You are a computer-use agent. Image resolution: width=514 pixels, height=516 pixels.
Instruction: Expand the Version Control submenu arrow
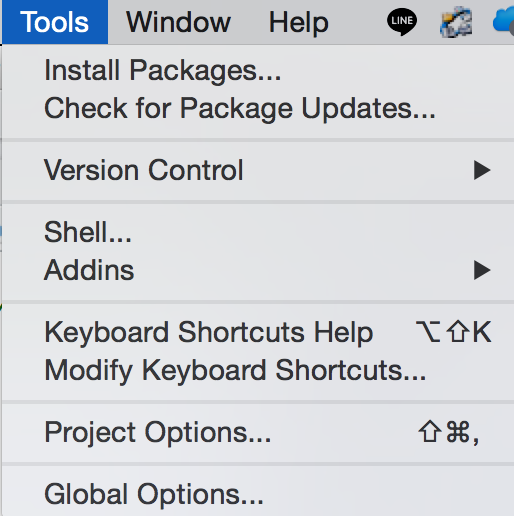pyautogui.click(x=482, y=170)
